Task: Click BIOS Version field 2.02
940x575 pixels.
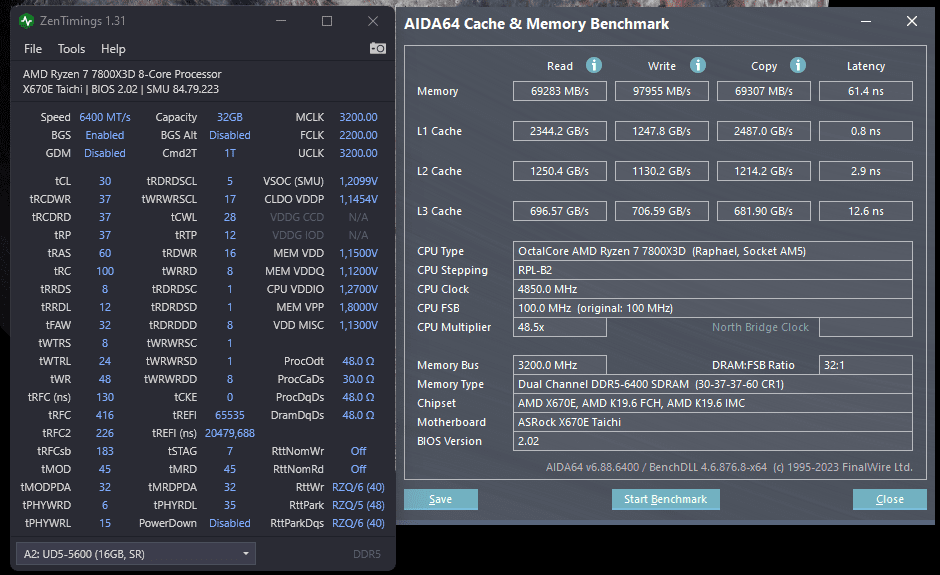Action: [x=713, y=441]
